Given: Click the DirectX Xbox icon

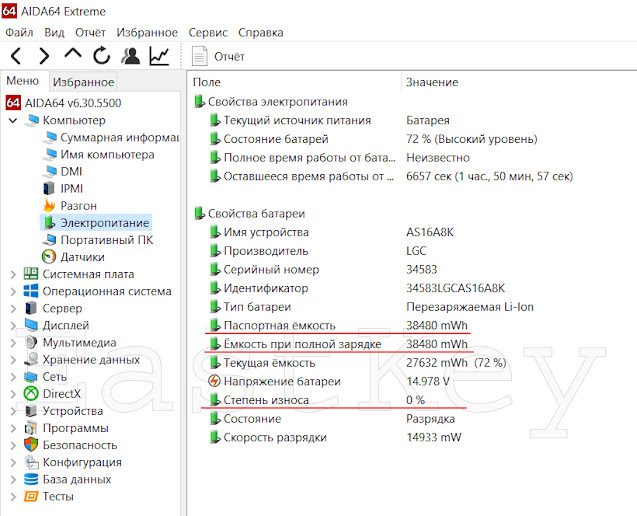Looking at the screenshot, I should click(x=31, y=393).
